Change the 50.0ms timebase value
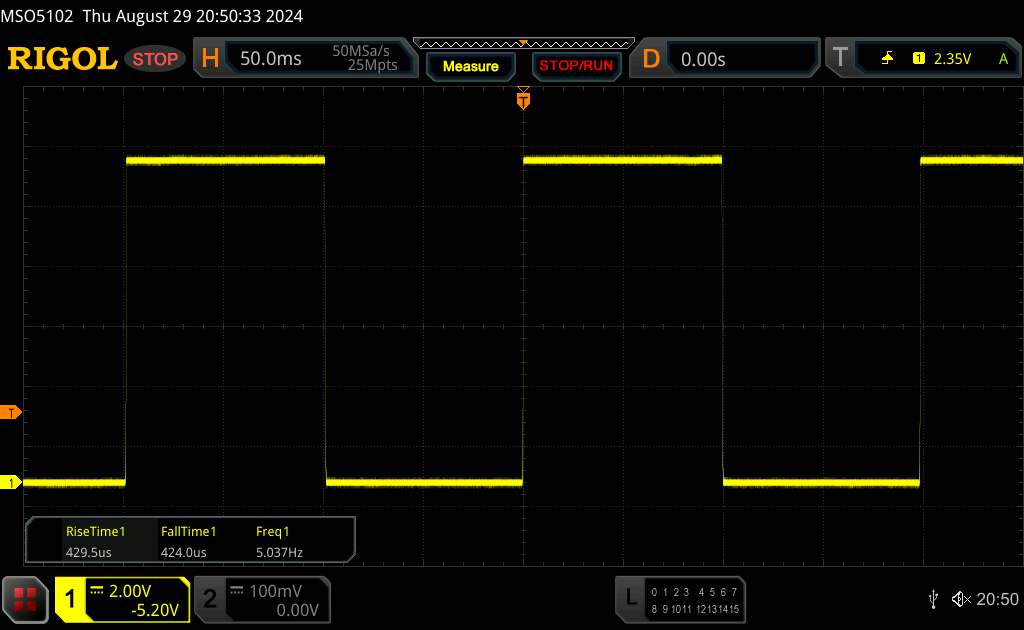The width and height of the screenshot is (1024, 630). [270, 59]
